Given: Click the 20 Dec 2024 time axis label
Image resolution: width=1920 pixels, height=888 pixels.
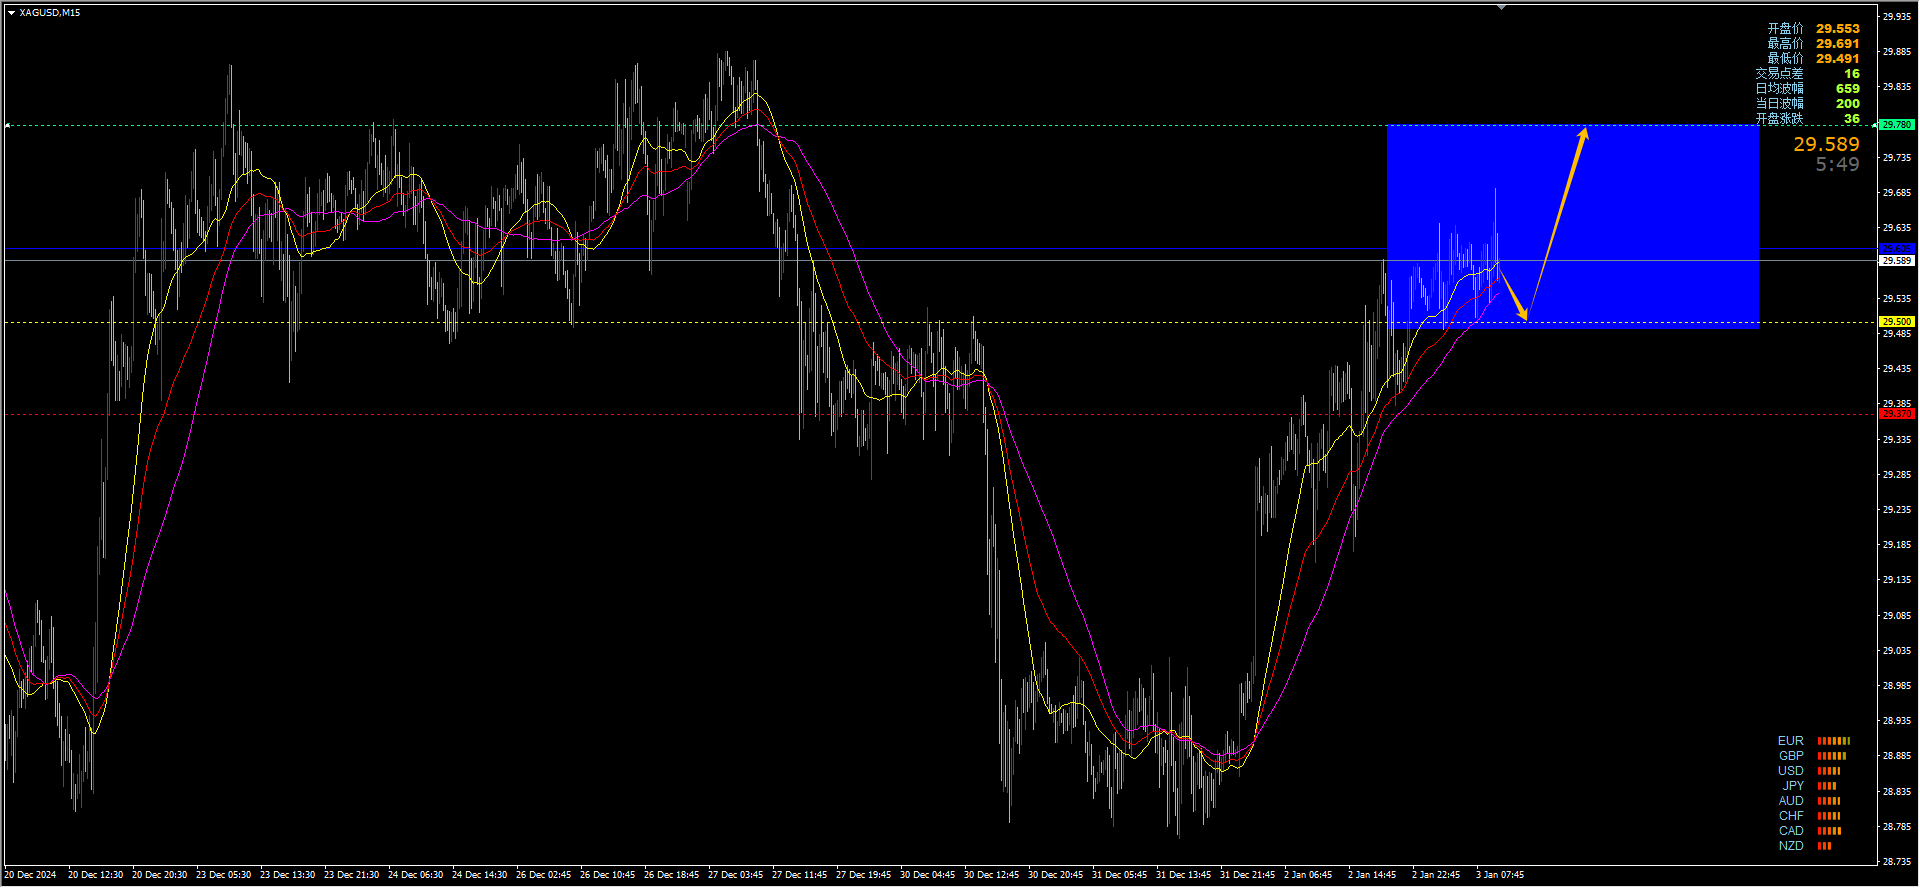Looking at the screenshot, I should click(x=31, y=876).
